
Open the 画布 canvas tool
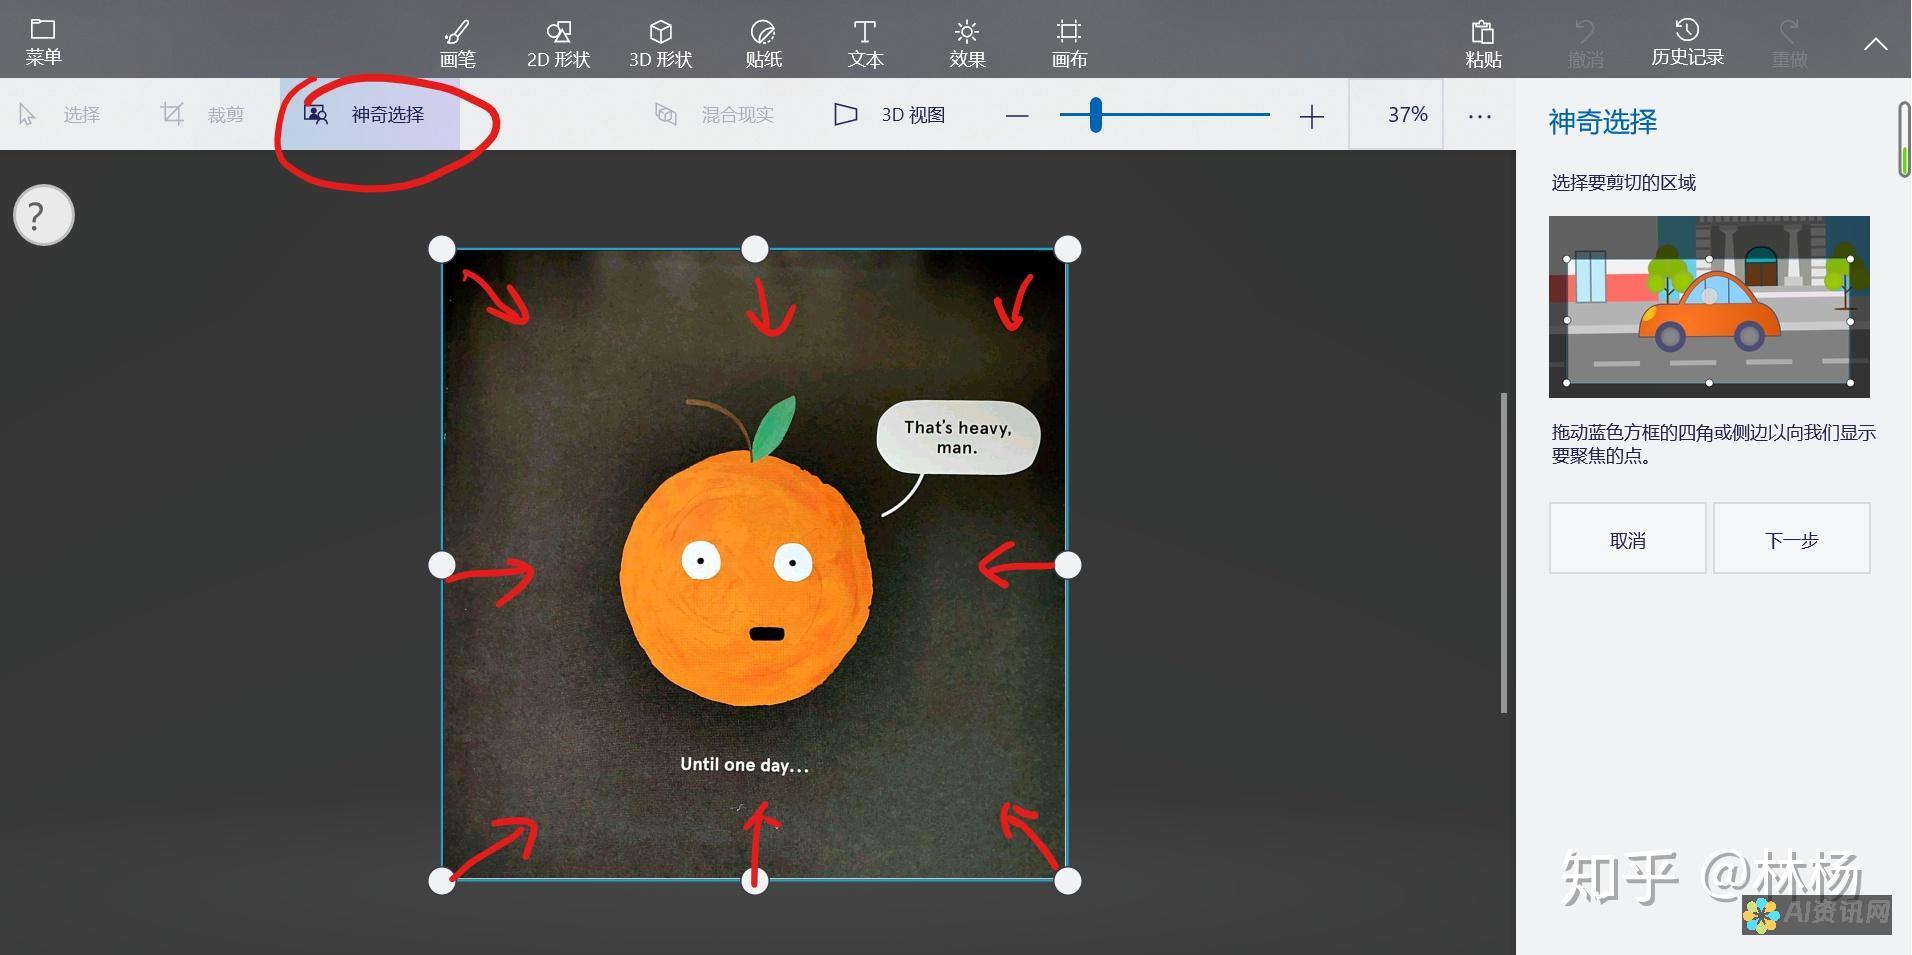point(1069,44)
